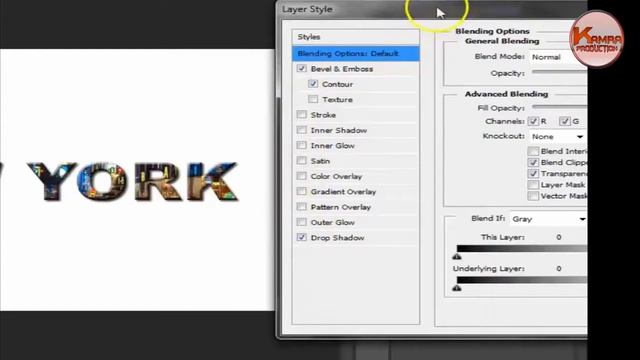Uncheck the Drop Shadow checkbox

302,238
